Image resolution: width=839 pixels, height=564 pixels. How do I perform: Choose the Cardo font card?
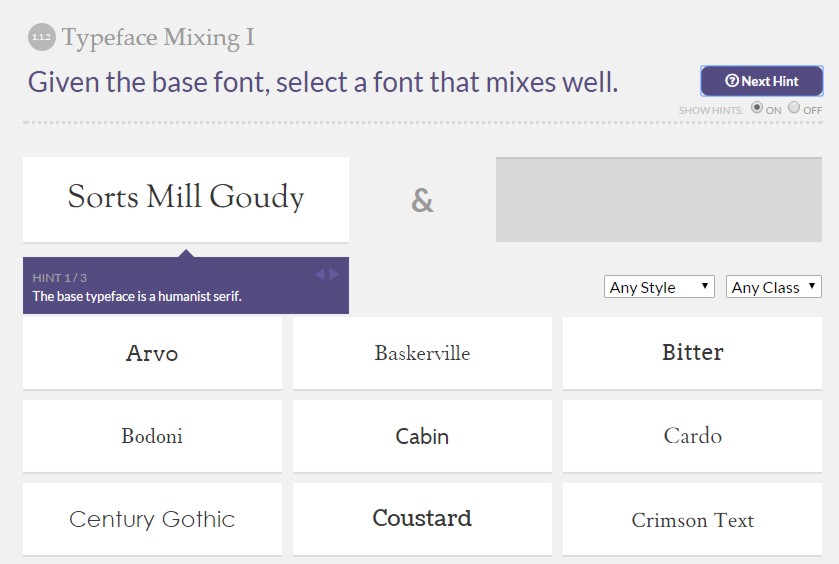(692, 436)
